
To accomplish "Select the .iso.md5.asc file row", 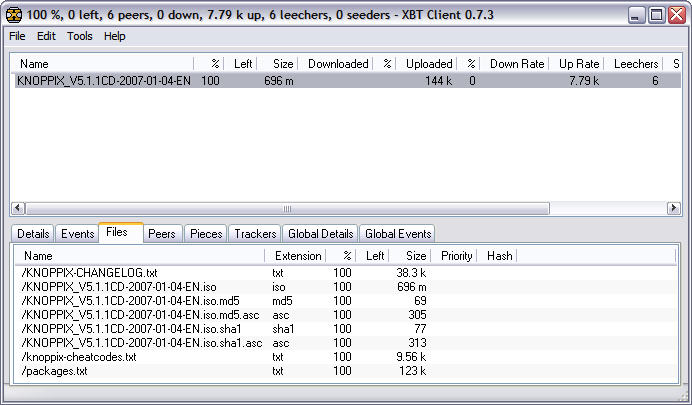I will point(346,315).
